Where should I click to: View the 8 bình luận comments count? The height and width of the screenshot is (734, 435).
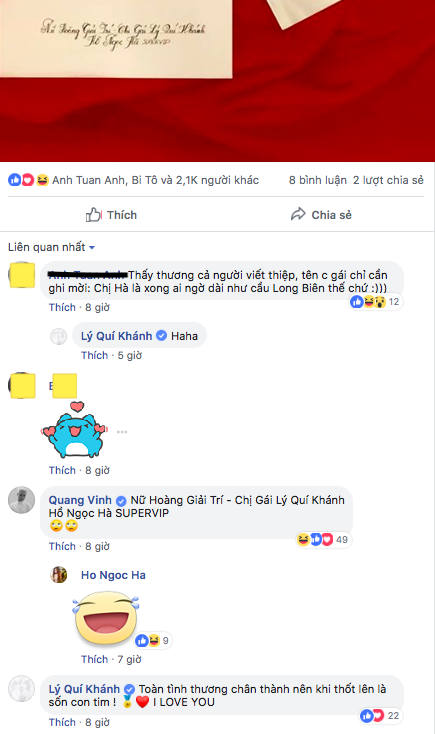pyautogui.click(x=317, y=180)
